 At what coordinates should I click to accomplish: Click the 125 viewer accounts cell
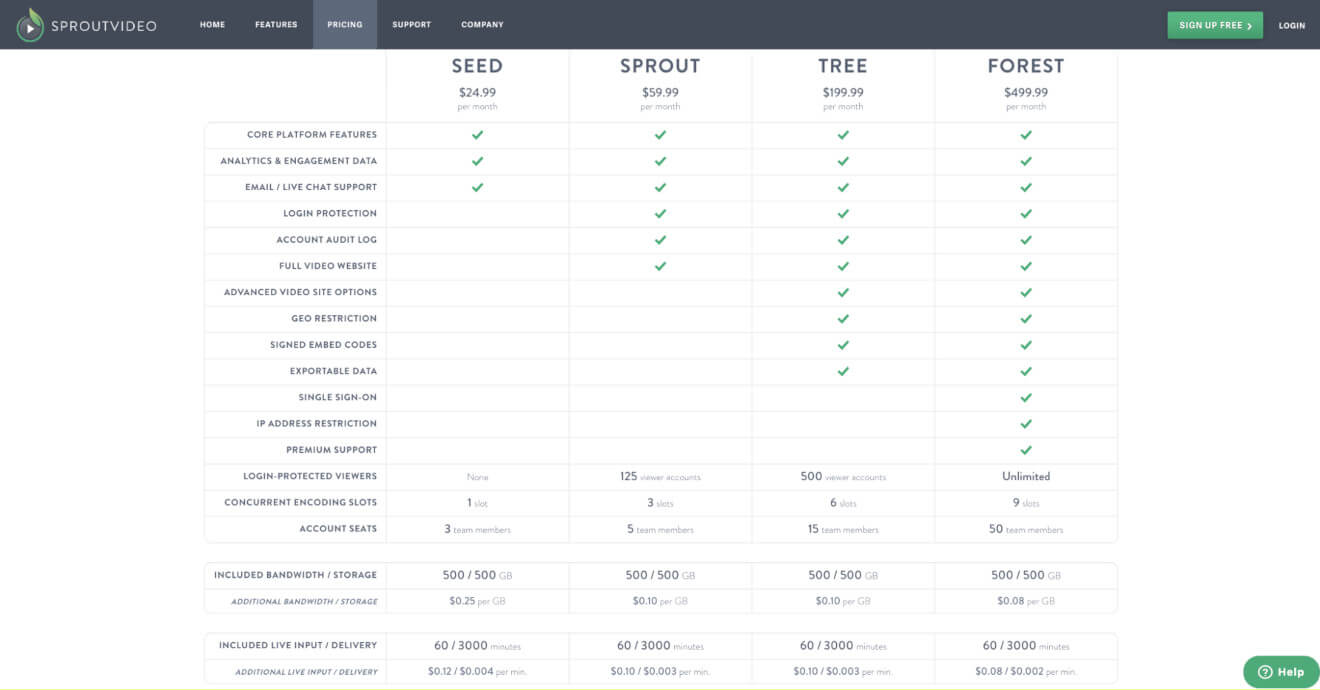660,477
